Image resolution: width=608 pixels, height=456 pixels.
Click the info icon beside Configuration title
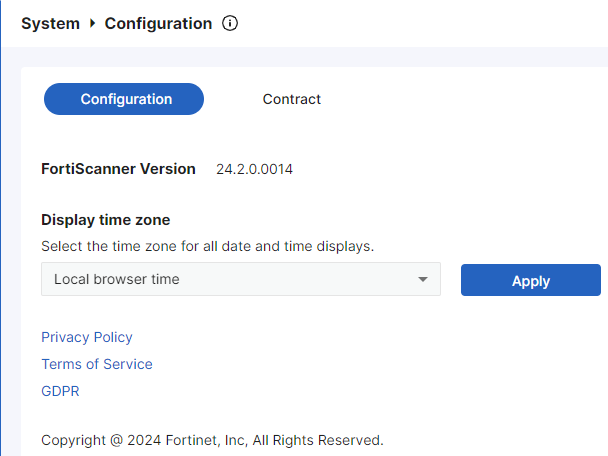pyautogui.click(x=230, y=23)
